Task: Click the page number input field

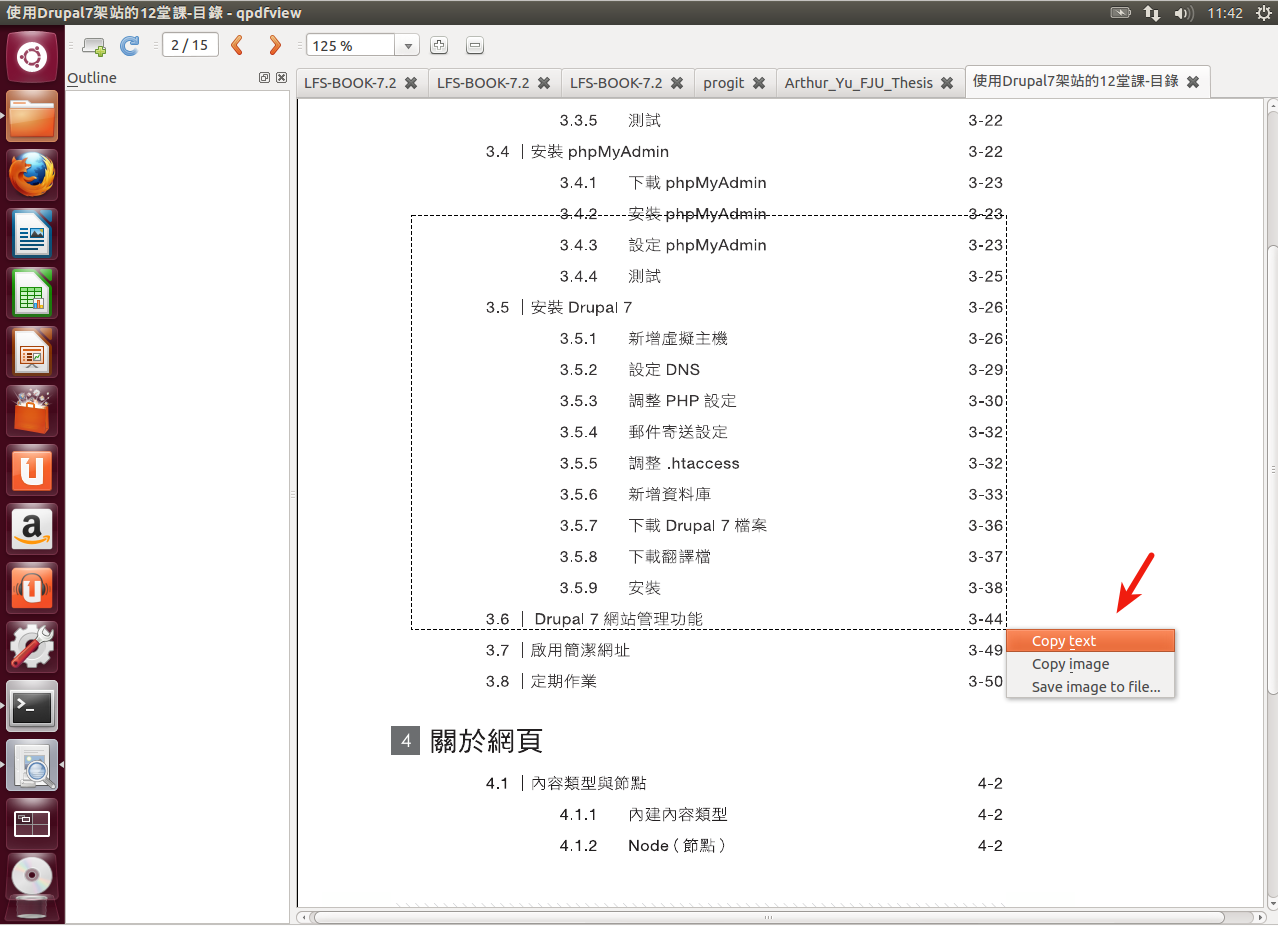Action: point(189,45)
